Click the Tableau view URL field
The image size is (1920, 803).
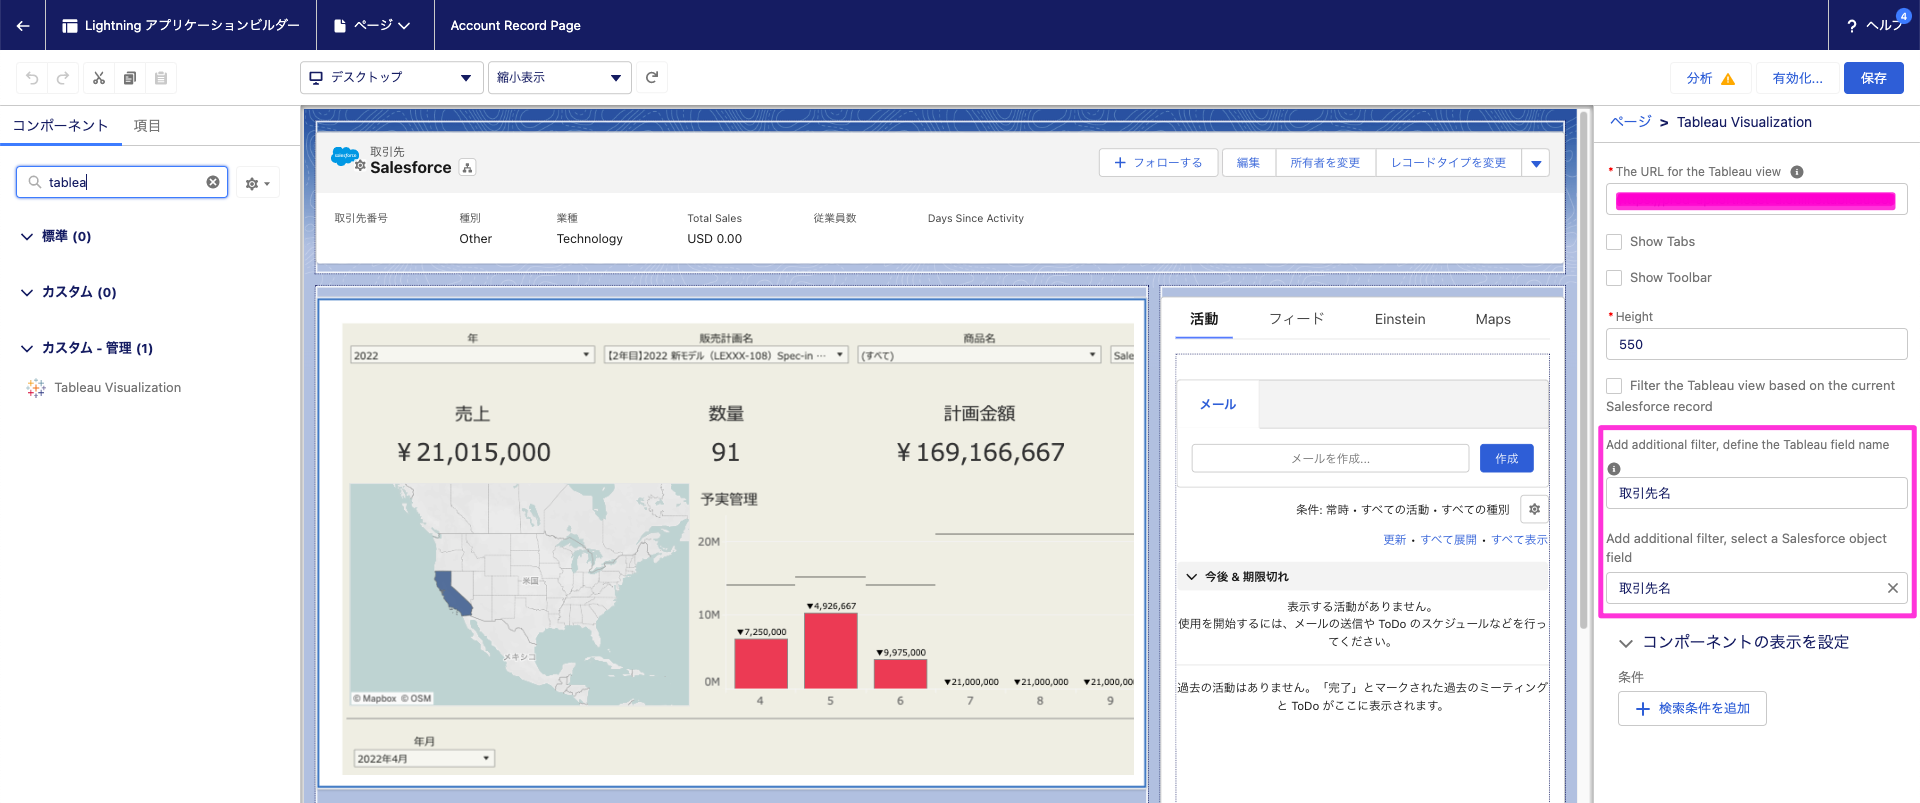pyautogui.click(x=1756, y=200)
